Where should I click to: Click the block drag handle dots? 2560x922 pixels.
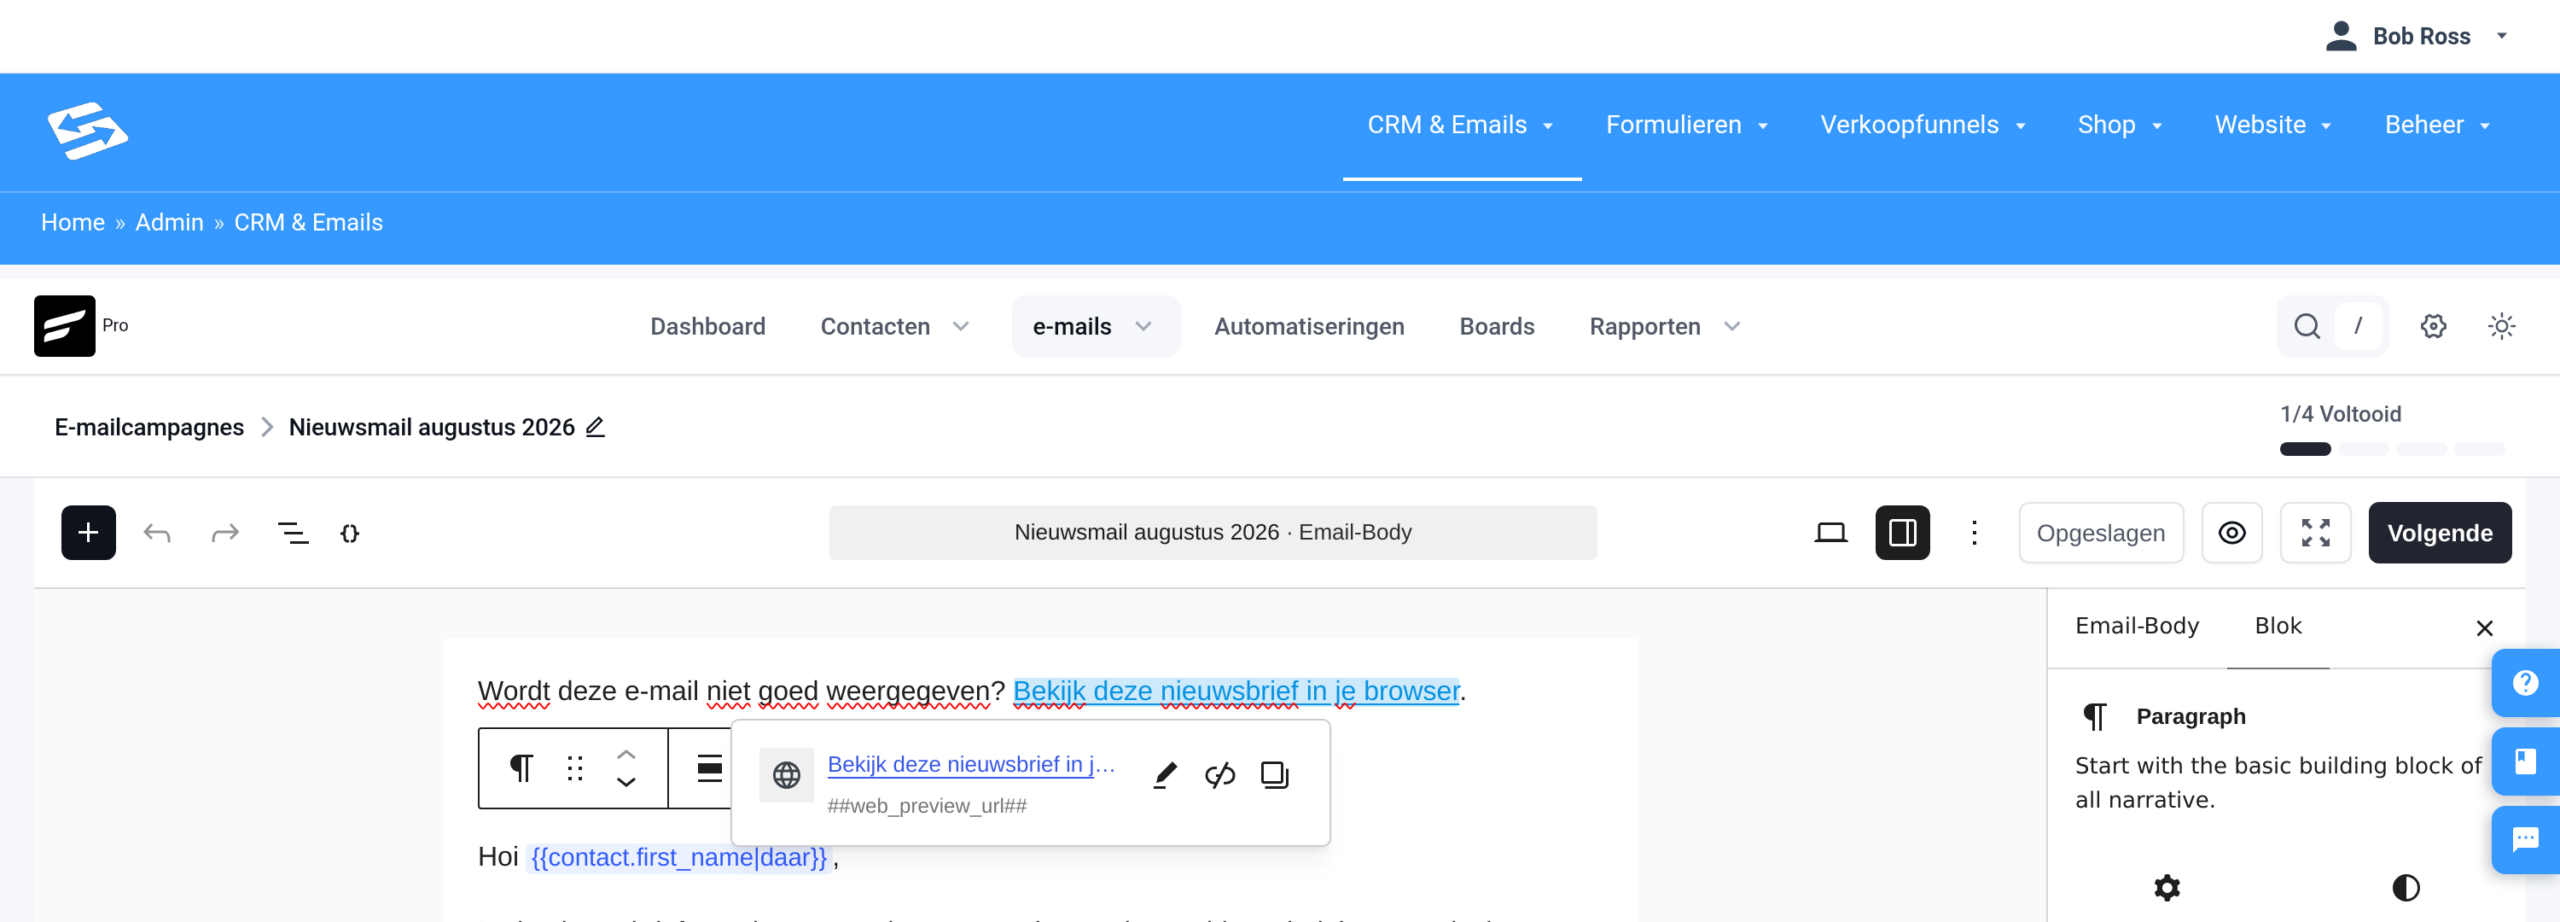575,768
